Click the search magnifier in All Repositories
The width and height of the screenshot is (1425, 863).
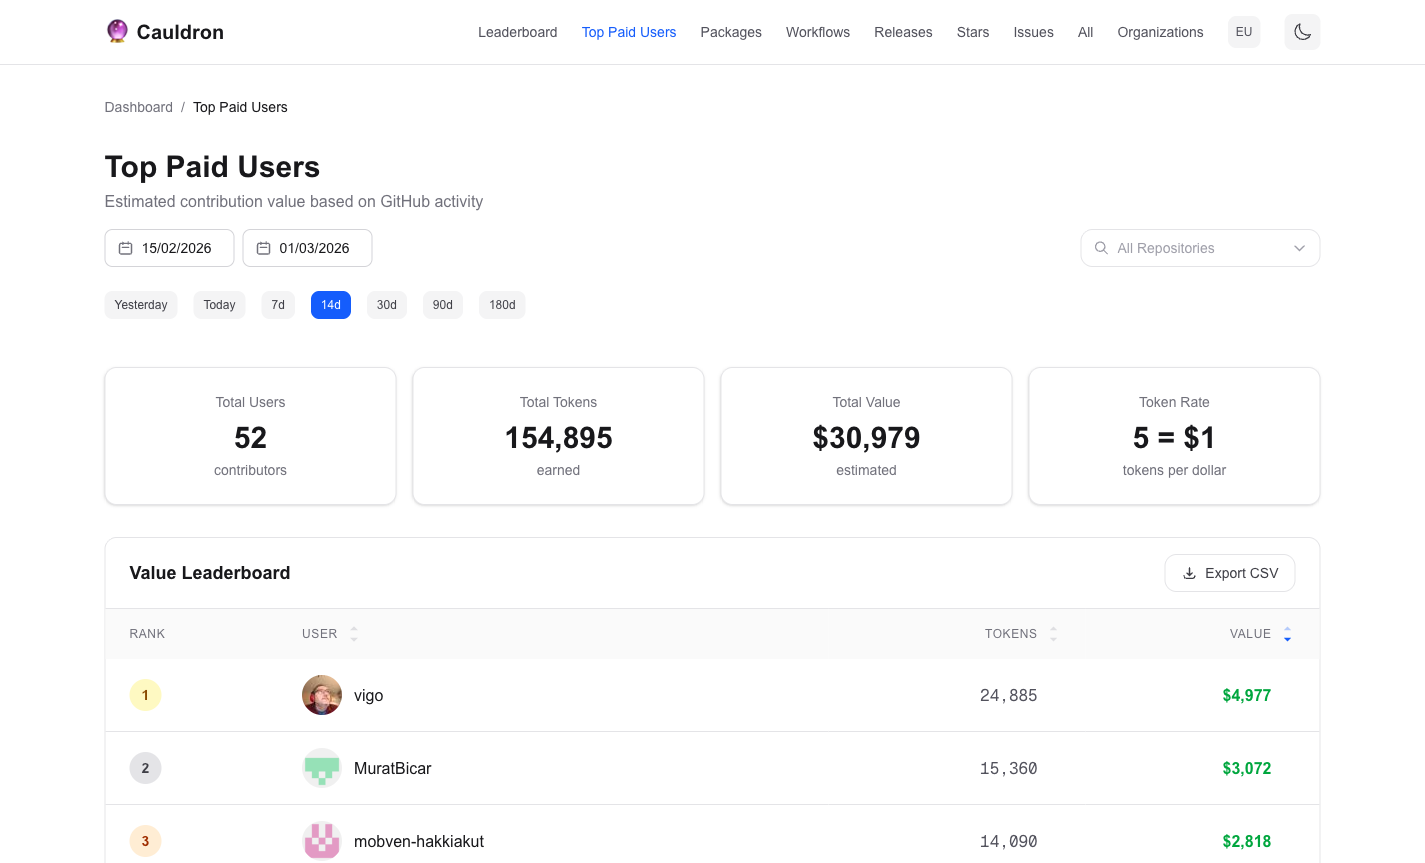pyautogui.click(x=1101, y=247)
